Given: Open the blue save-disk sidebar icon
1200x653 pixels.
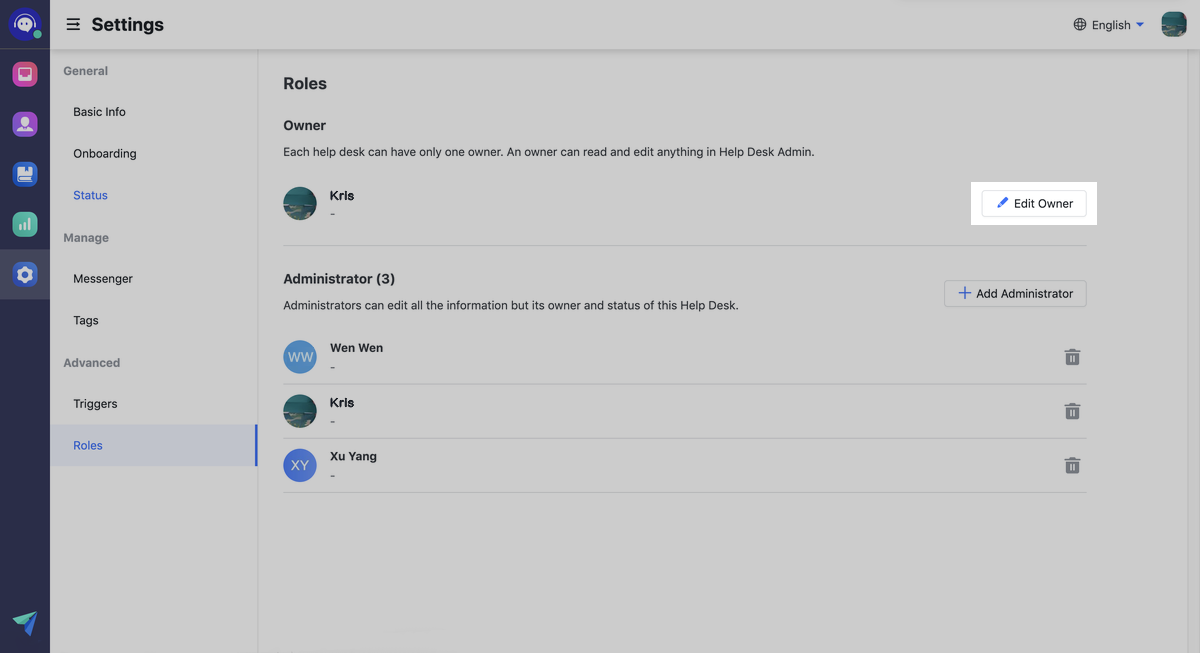Looking at the screenshot, I should pos(25,174).
